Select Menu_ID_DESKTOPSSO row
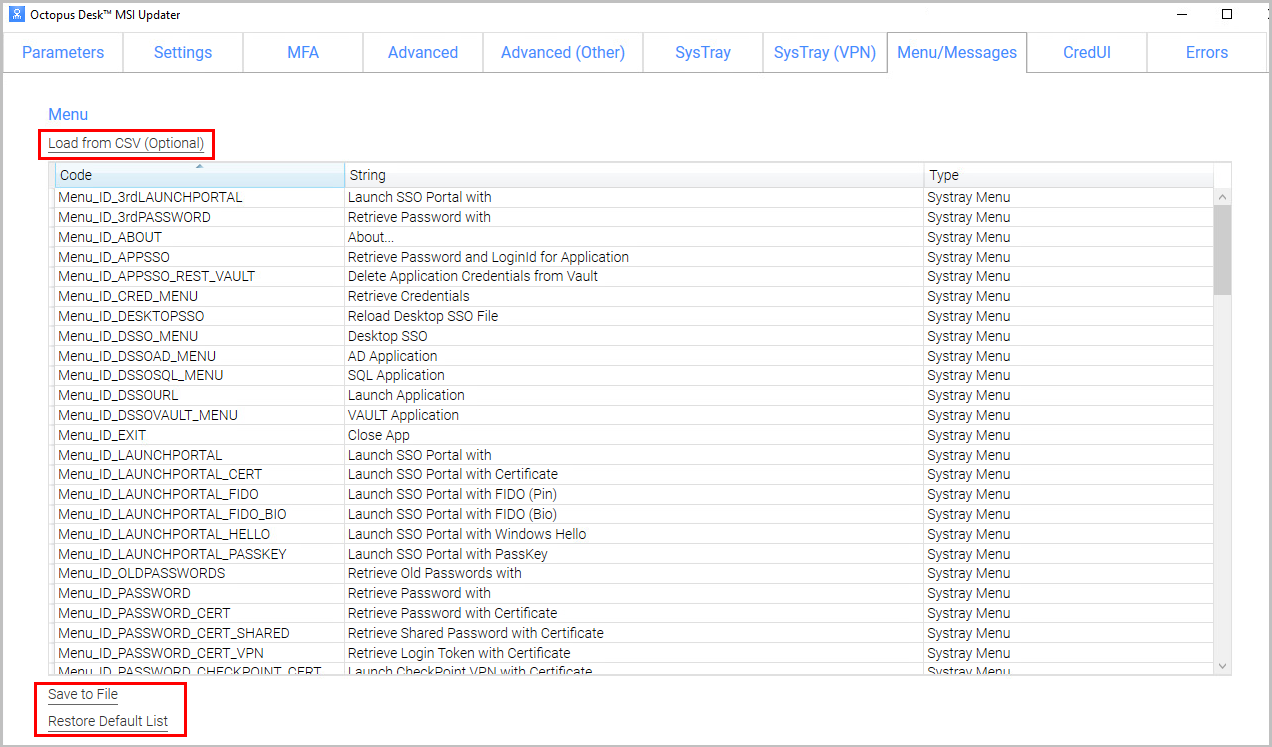The width and height of the screenshot is (1272, 747). [634, 316]
